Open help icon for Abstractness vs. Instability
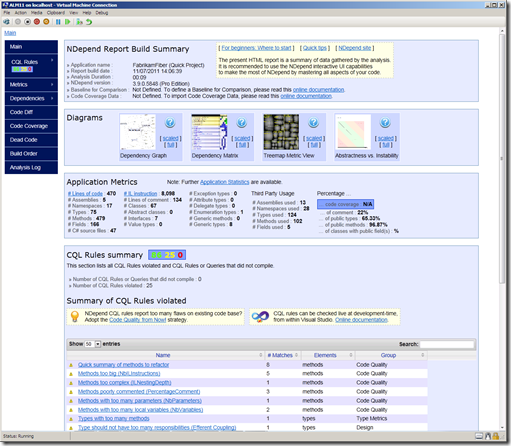Viewport: 511px width, 446px height. point(385,123)
